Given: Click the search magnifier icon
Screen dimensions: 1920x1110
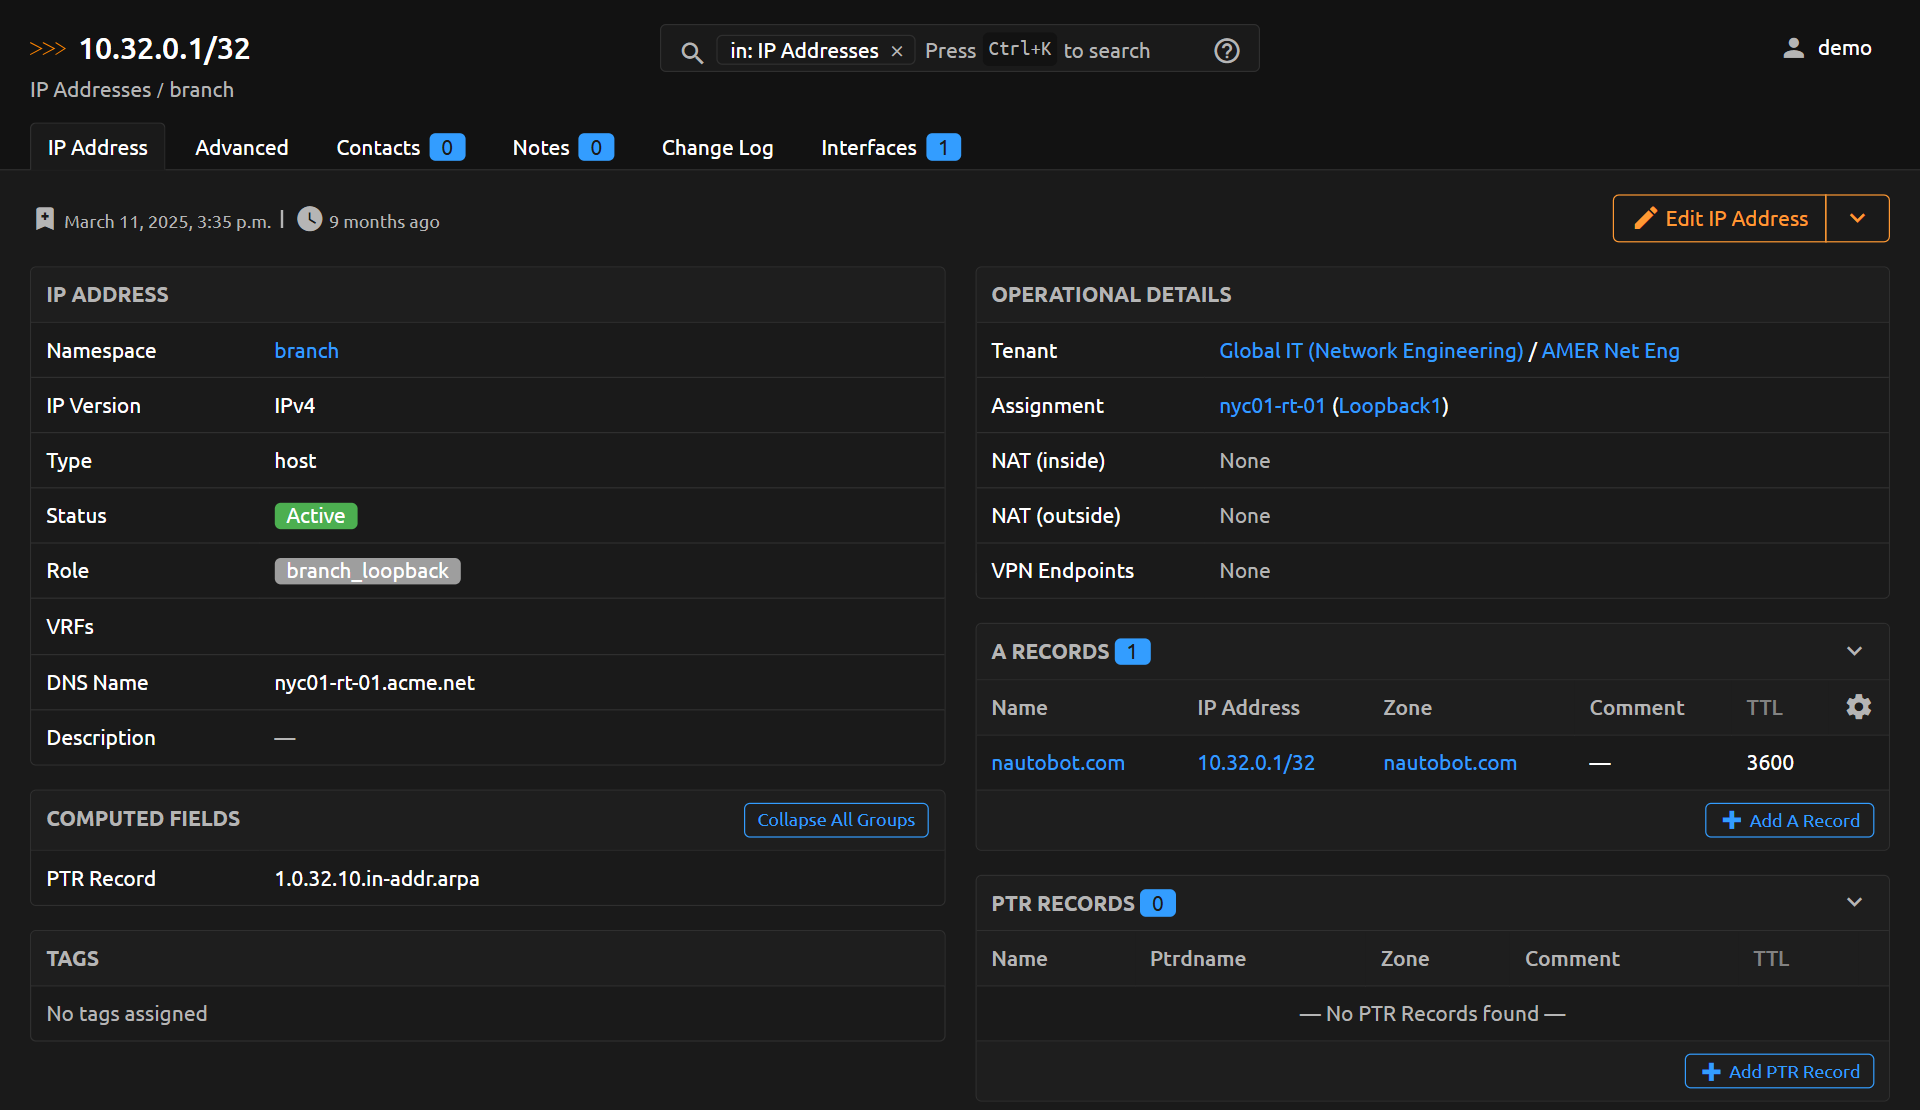Looking at the screenshot, I should click(691, 52).
